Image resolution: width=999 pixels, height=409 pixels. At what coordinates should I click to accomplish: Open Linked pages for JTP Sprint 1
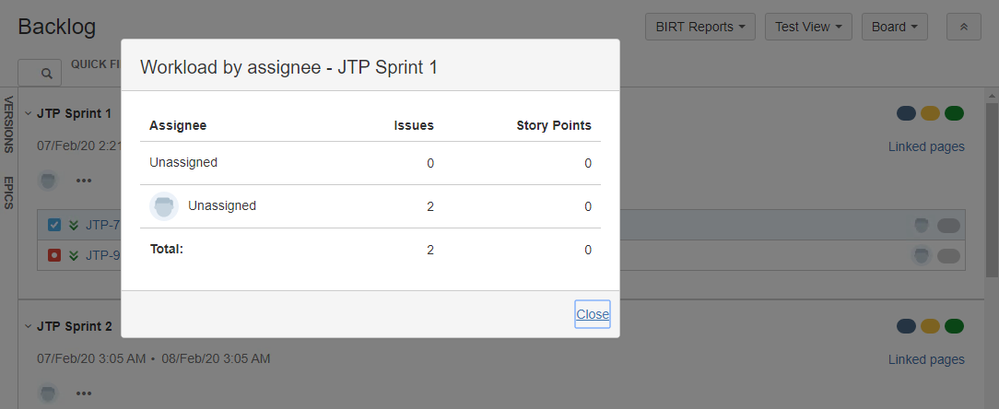pos(926,147)
